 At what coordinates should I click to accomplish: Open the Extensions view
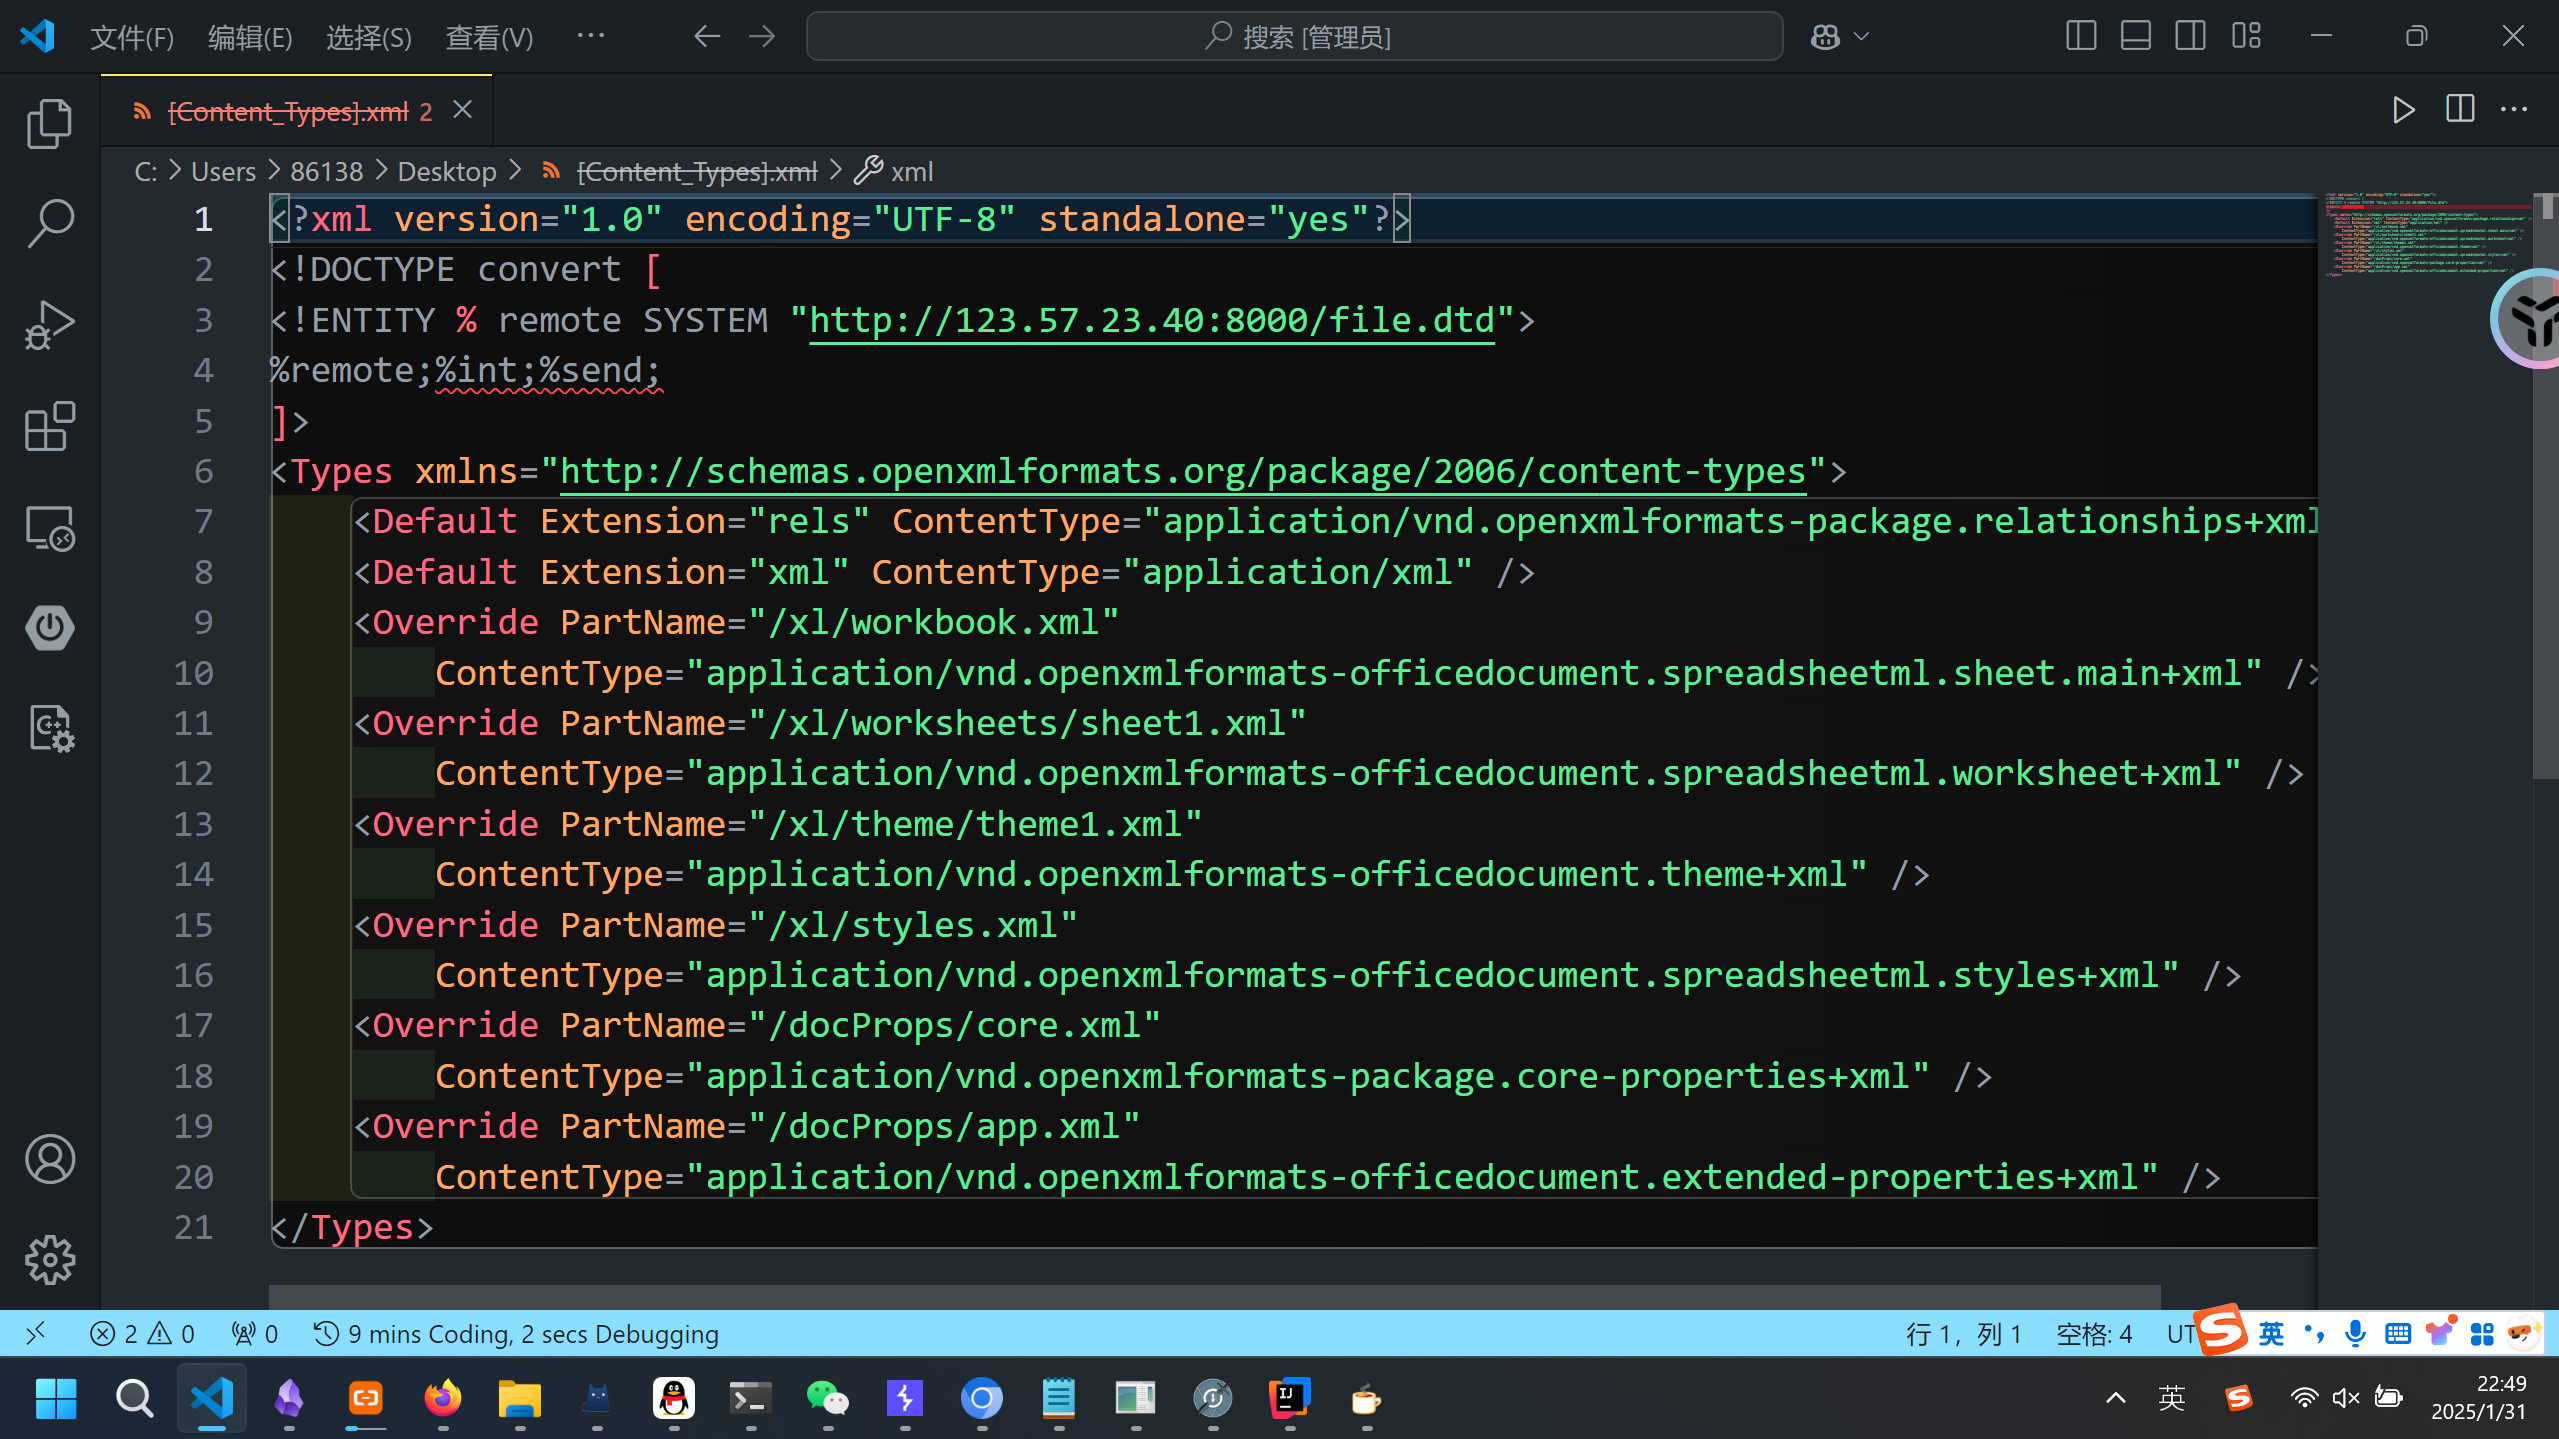[49, 427]
